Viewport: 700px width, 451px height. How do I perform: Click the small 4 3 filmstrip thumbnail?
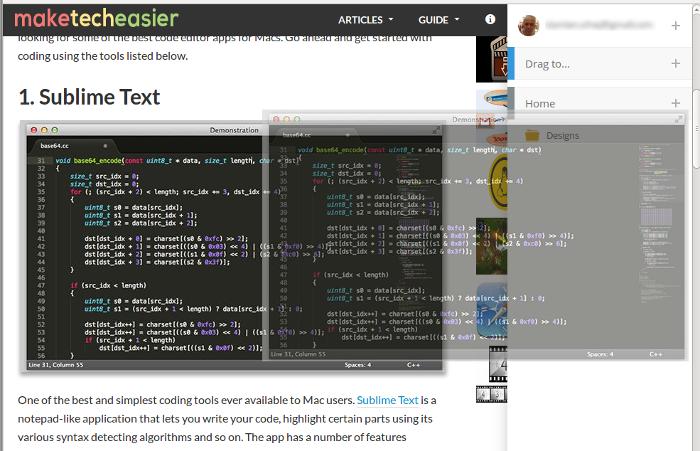tap(491, 394)
